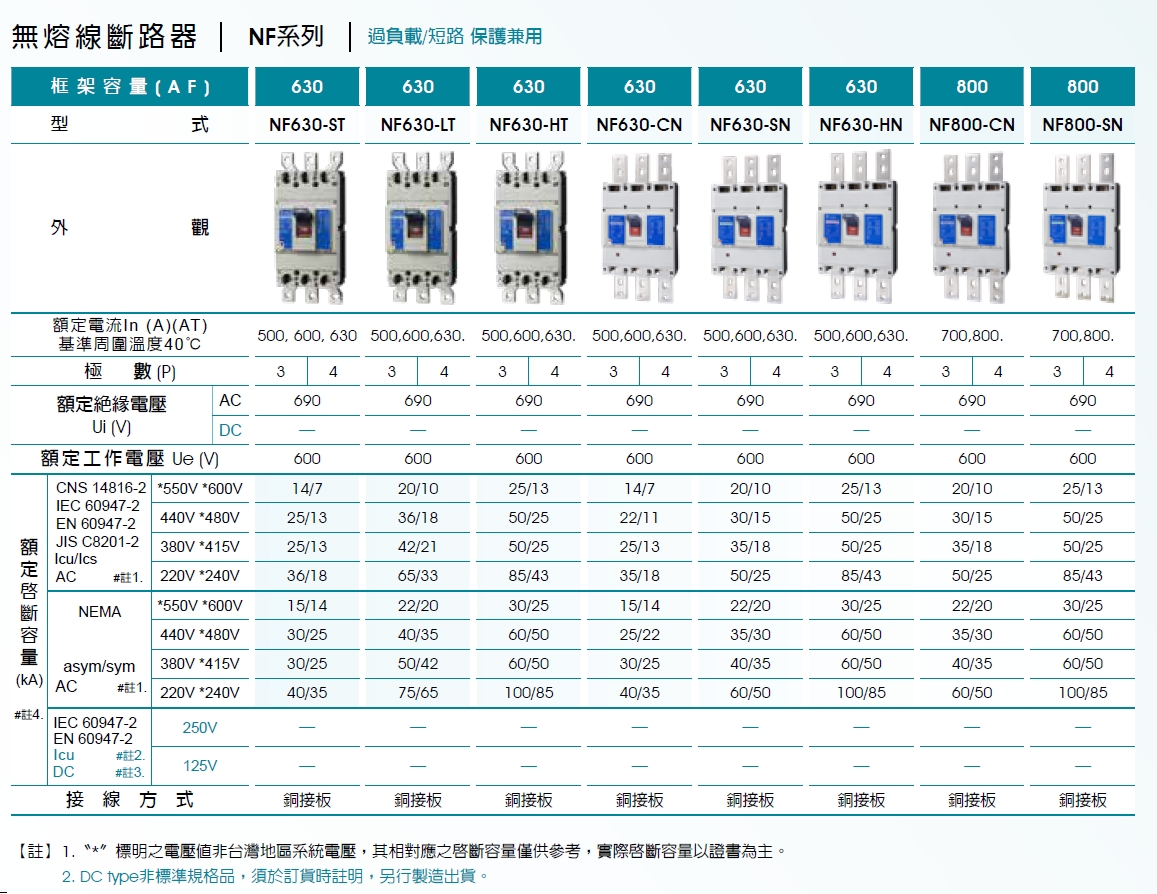
Task: Click the 25/22 value under NF630-CN
Action: click(x=639, y=634)
